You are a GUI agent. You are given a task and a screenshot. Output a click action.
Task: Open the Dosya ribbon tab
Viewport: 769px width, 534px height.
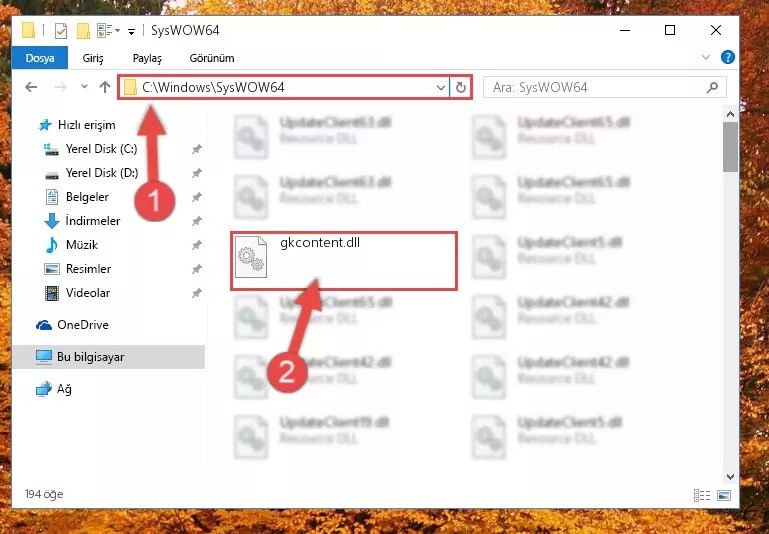40,58
